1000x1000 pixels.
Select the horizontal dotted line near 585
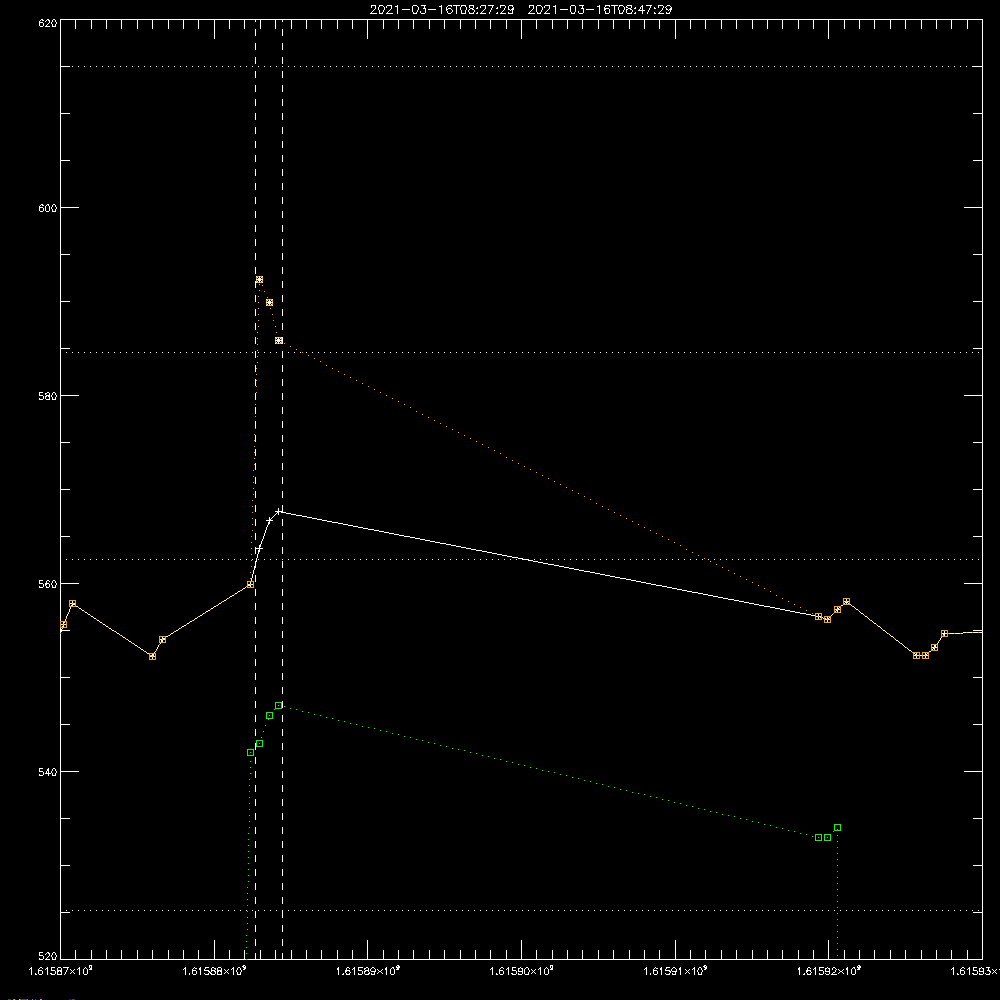[x=522, y=352]
